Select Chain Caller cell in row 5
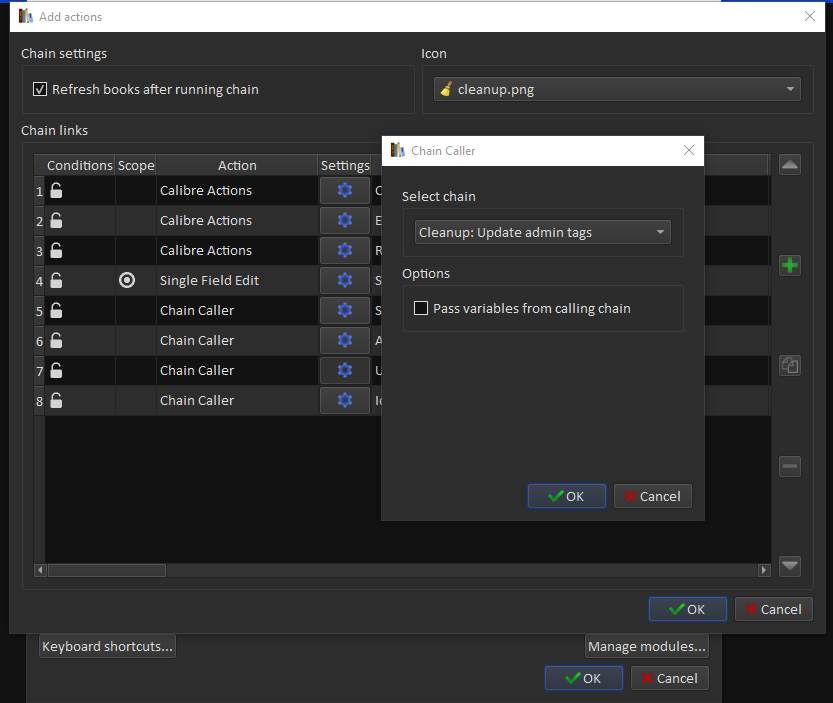The image size is (833, 703). coord(237,310)
